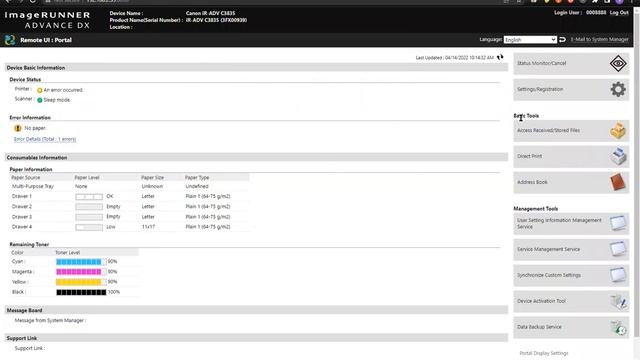Open Portal Display Settings link
This screenshot has width=640, height=360.
[544, 353]
